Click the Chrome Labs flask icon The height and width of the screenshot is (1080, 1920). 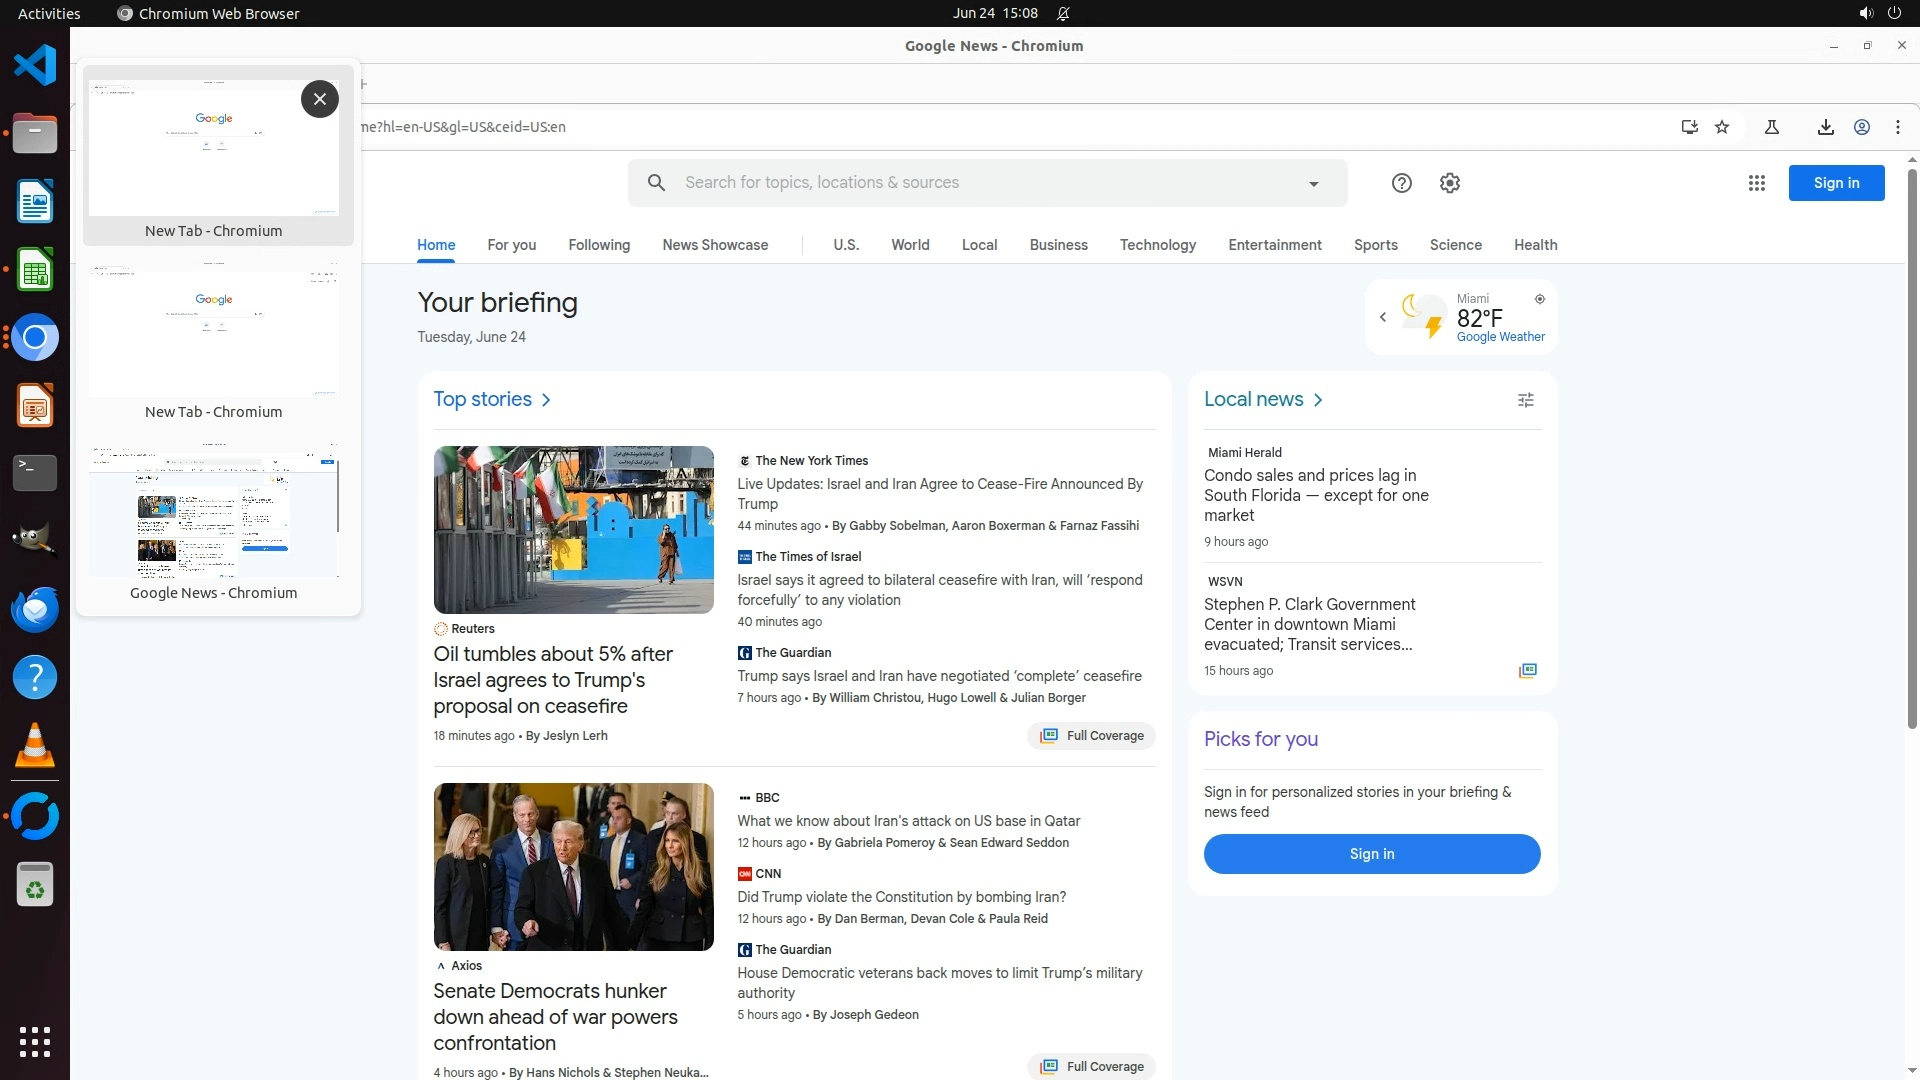1771,127
